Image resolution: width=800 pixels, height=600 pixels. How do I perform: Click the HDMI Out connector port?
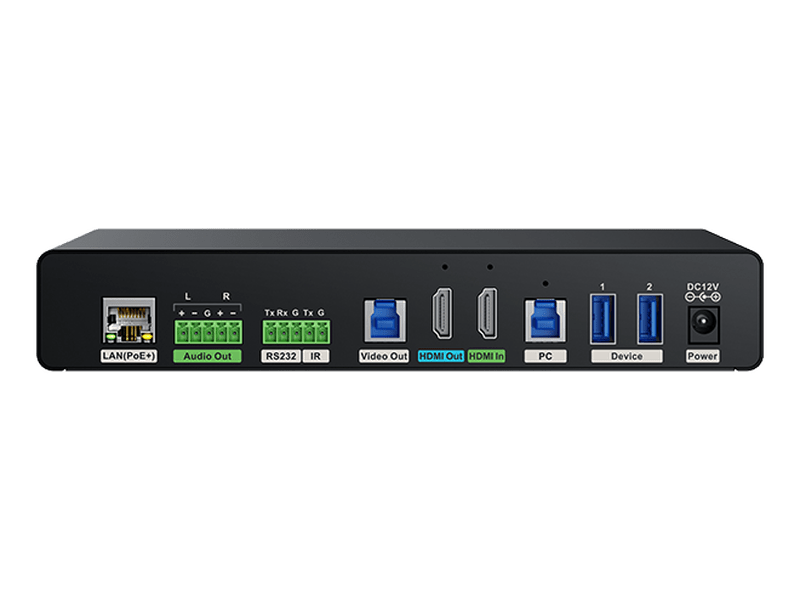pos(442,313)
